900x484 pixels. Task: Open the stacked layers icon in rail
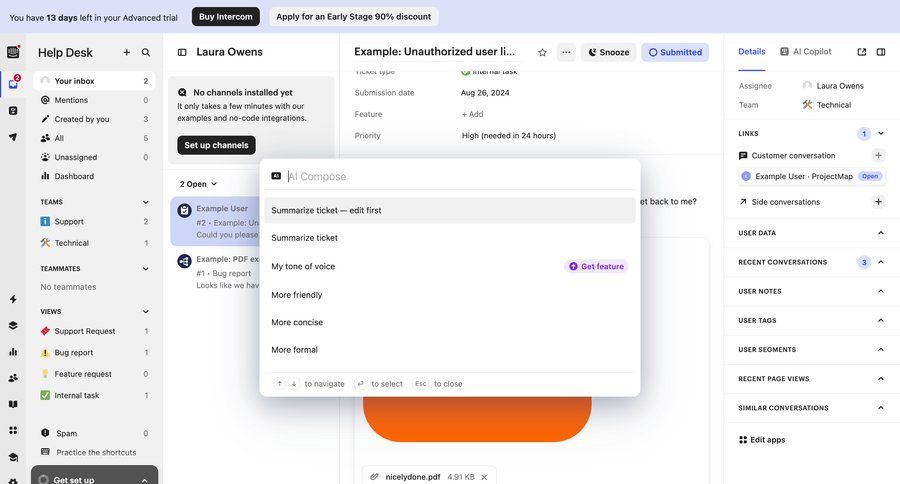pyautogui.click(x=13, y=326)
